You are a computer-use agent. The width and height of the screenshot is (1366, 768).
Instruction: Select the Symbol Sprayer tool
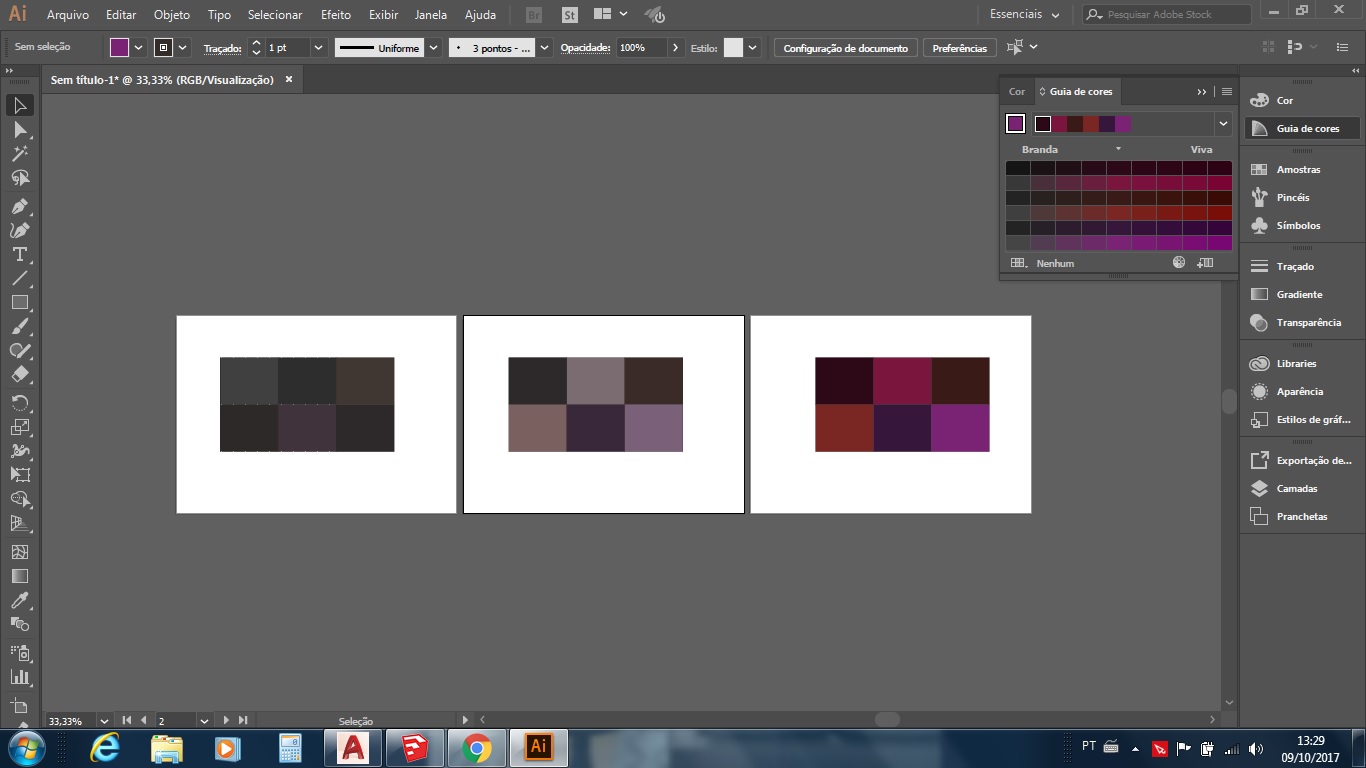click(x=19, y=652)
